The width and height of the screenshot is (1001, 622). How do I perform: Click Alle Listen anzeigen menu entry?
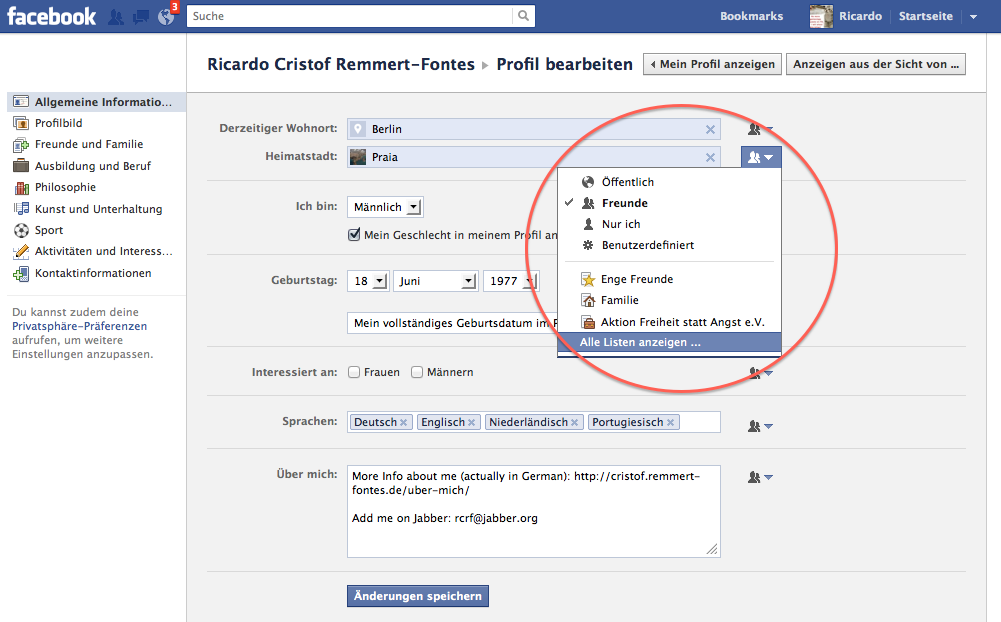coord(669,342)
